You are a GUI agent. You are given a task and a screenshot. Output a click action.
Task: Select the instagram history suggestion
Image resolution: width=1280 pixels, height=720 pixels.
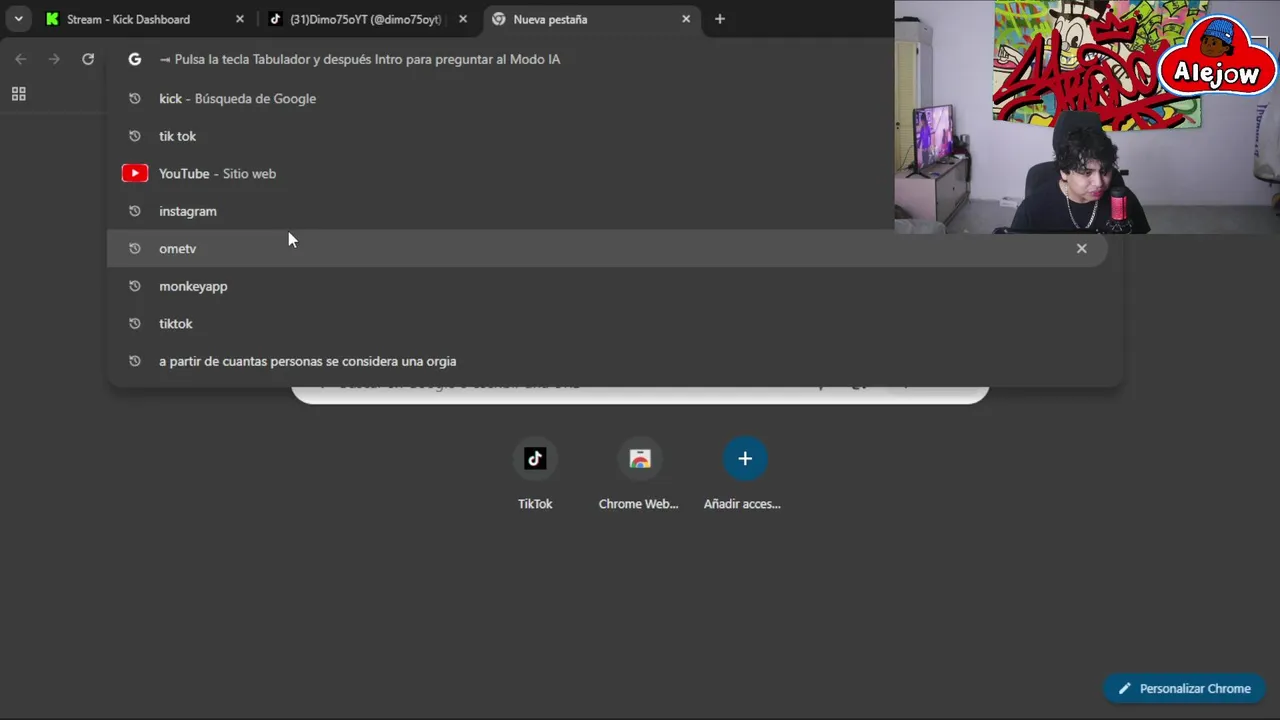[615, 211]
